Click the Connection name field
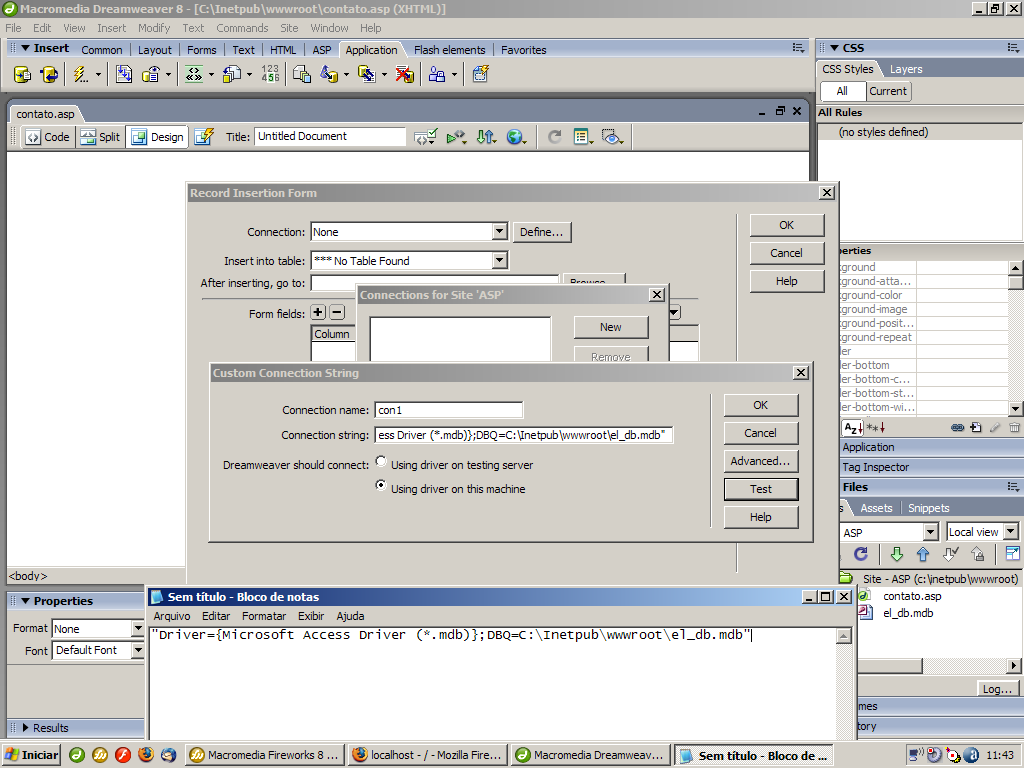This screenshot has height=768, width=1024. [x=449, y=410]
